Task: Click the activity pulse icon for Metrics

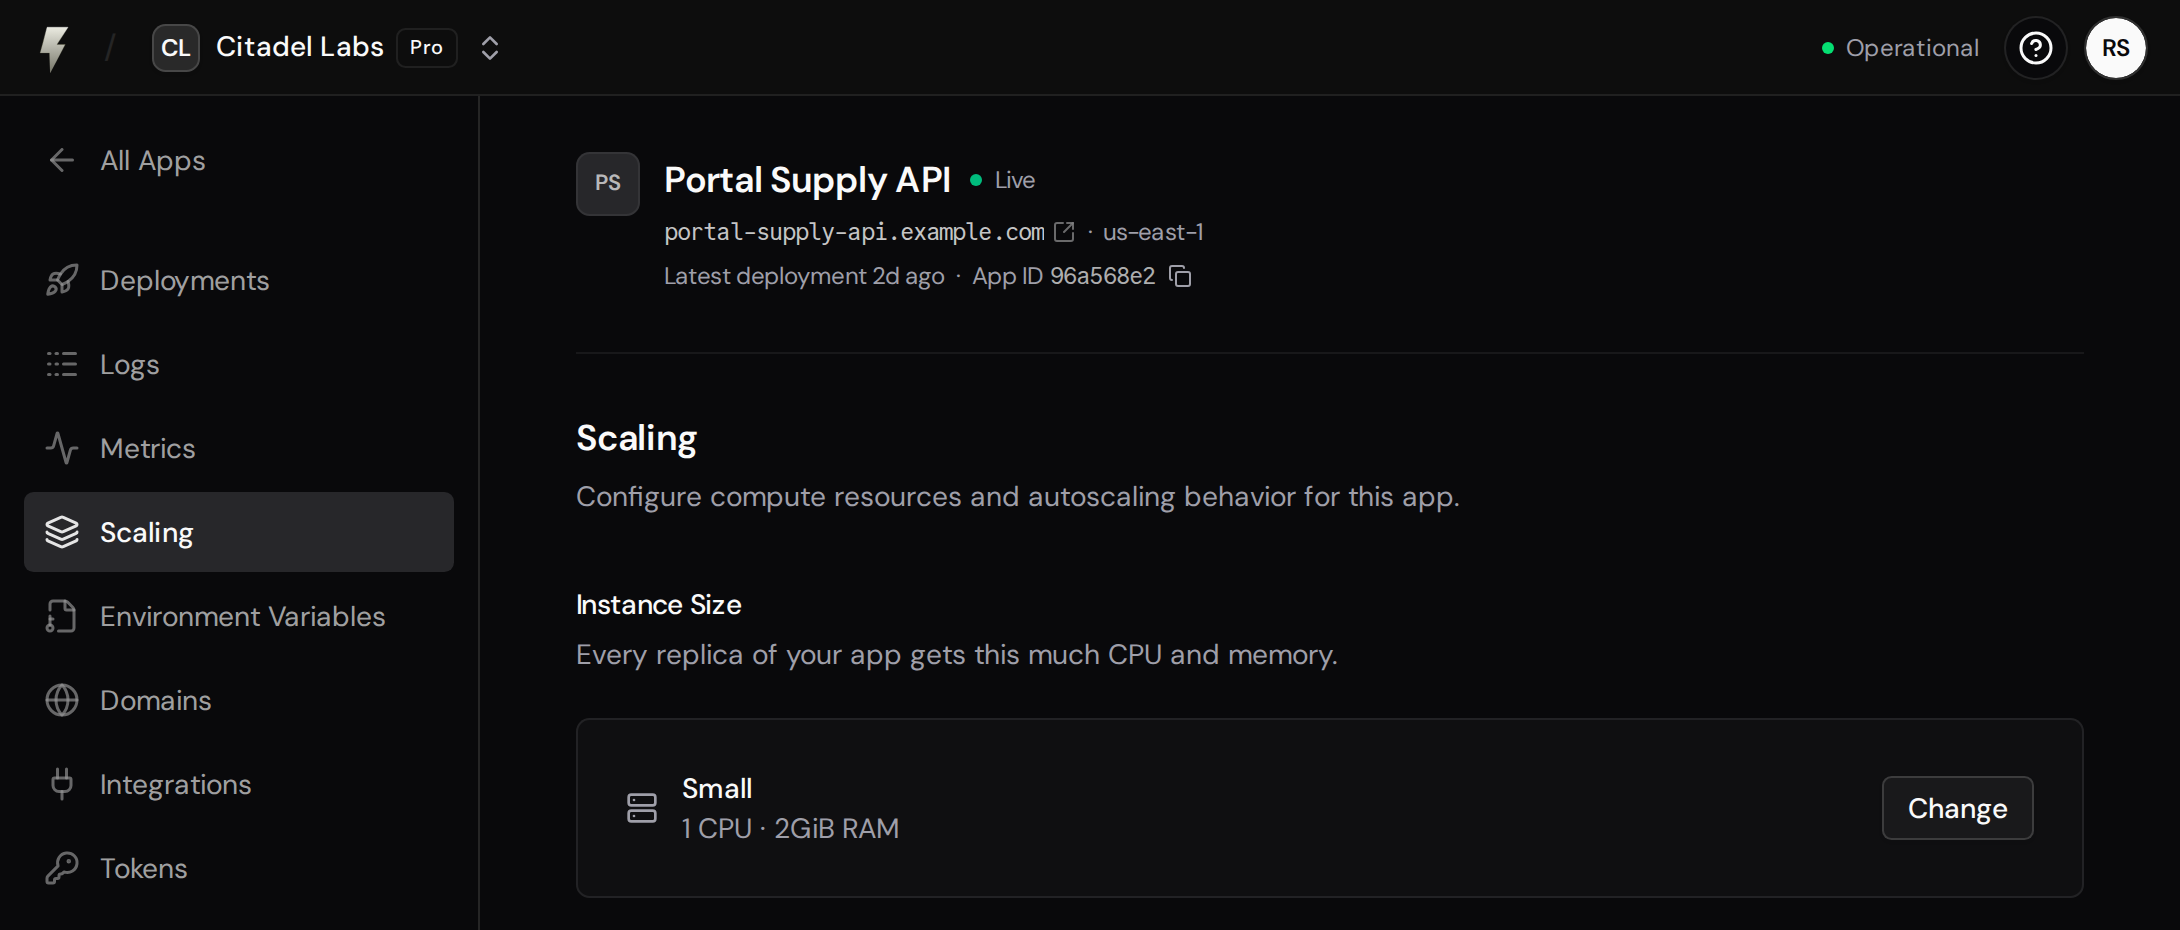Action: [x=62, y=448]
